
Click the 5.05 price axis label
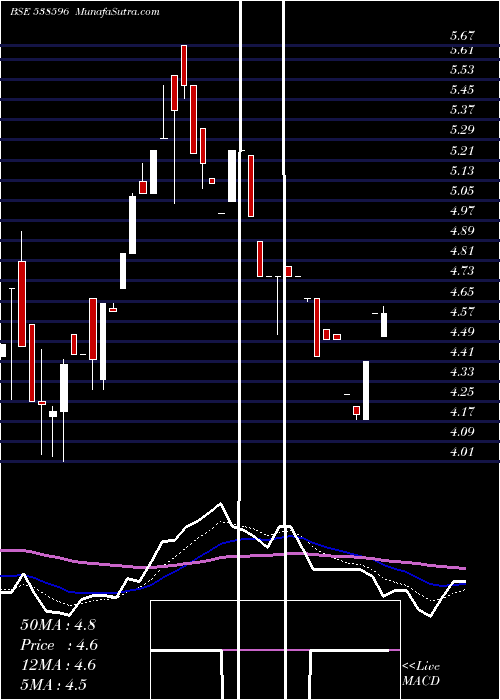pos(462,191)
